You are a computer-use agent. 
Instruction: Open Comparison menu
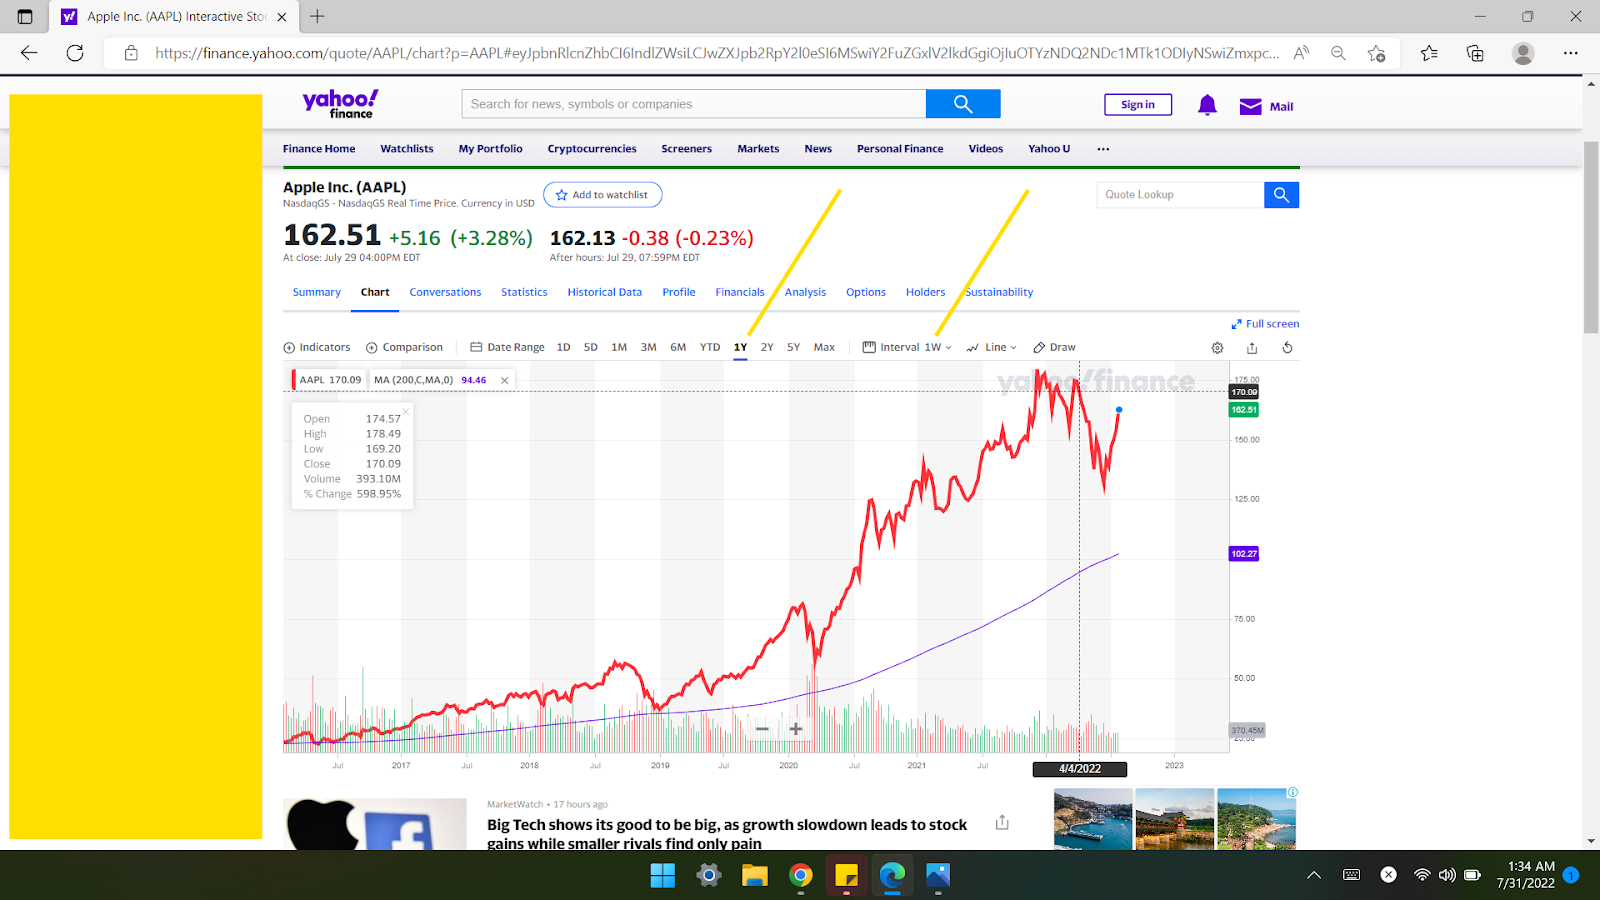coord(404,348)
